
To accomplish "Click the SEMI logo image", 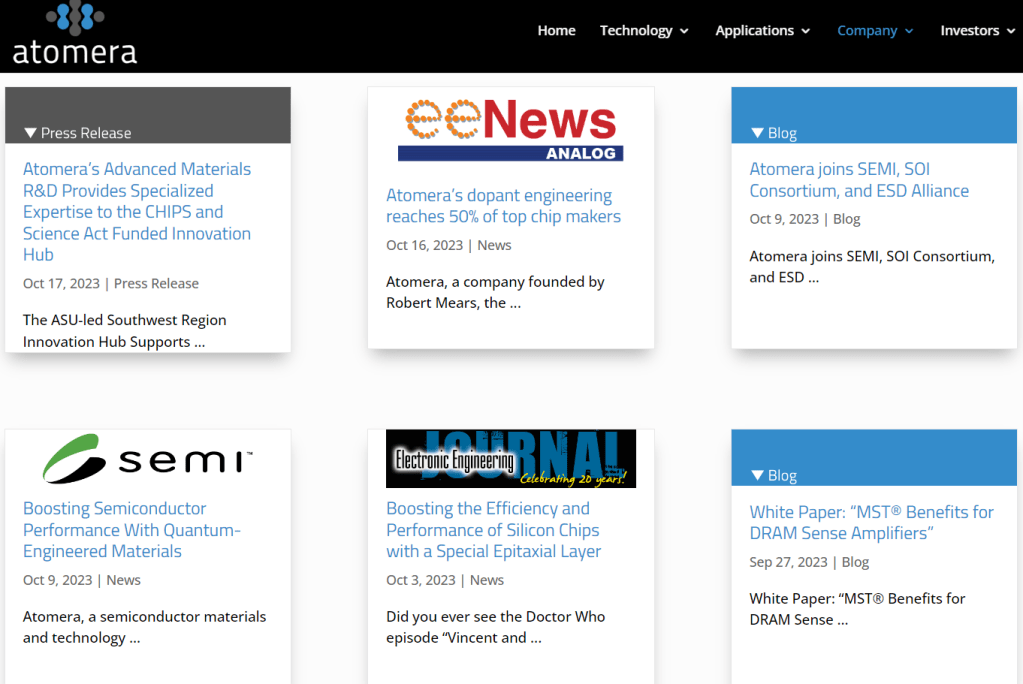I will (148, 459).
